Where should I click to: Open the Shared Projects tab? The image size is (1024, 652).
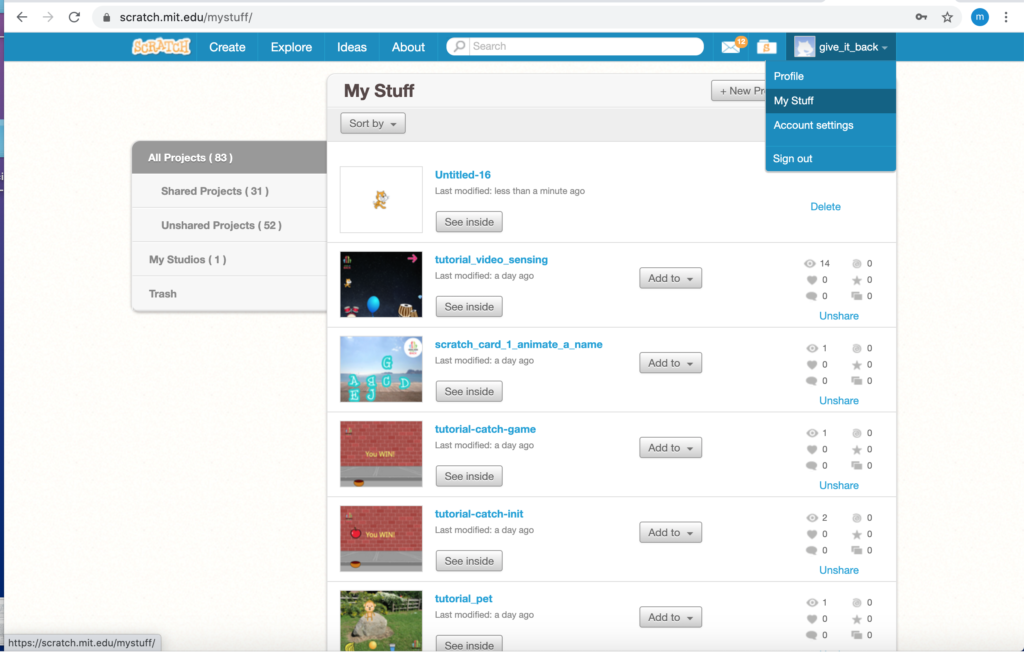point(214,191)
